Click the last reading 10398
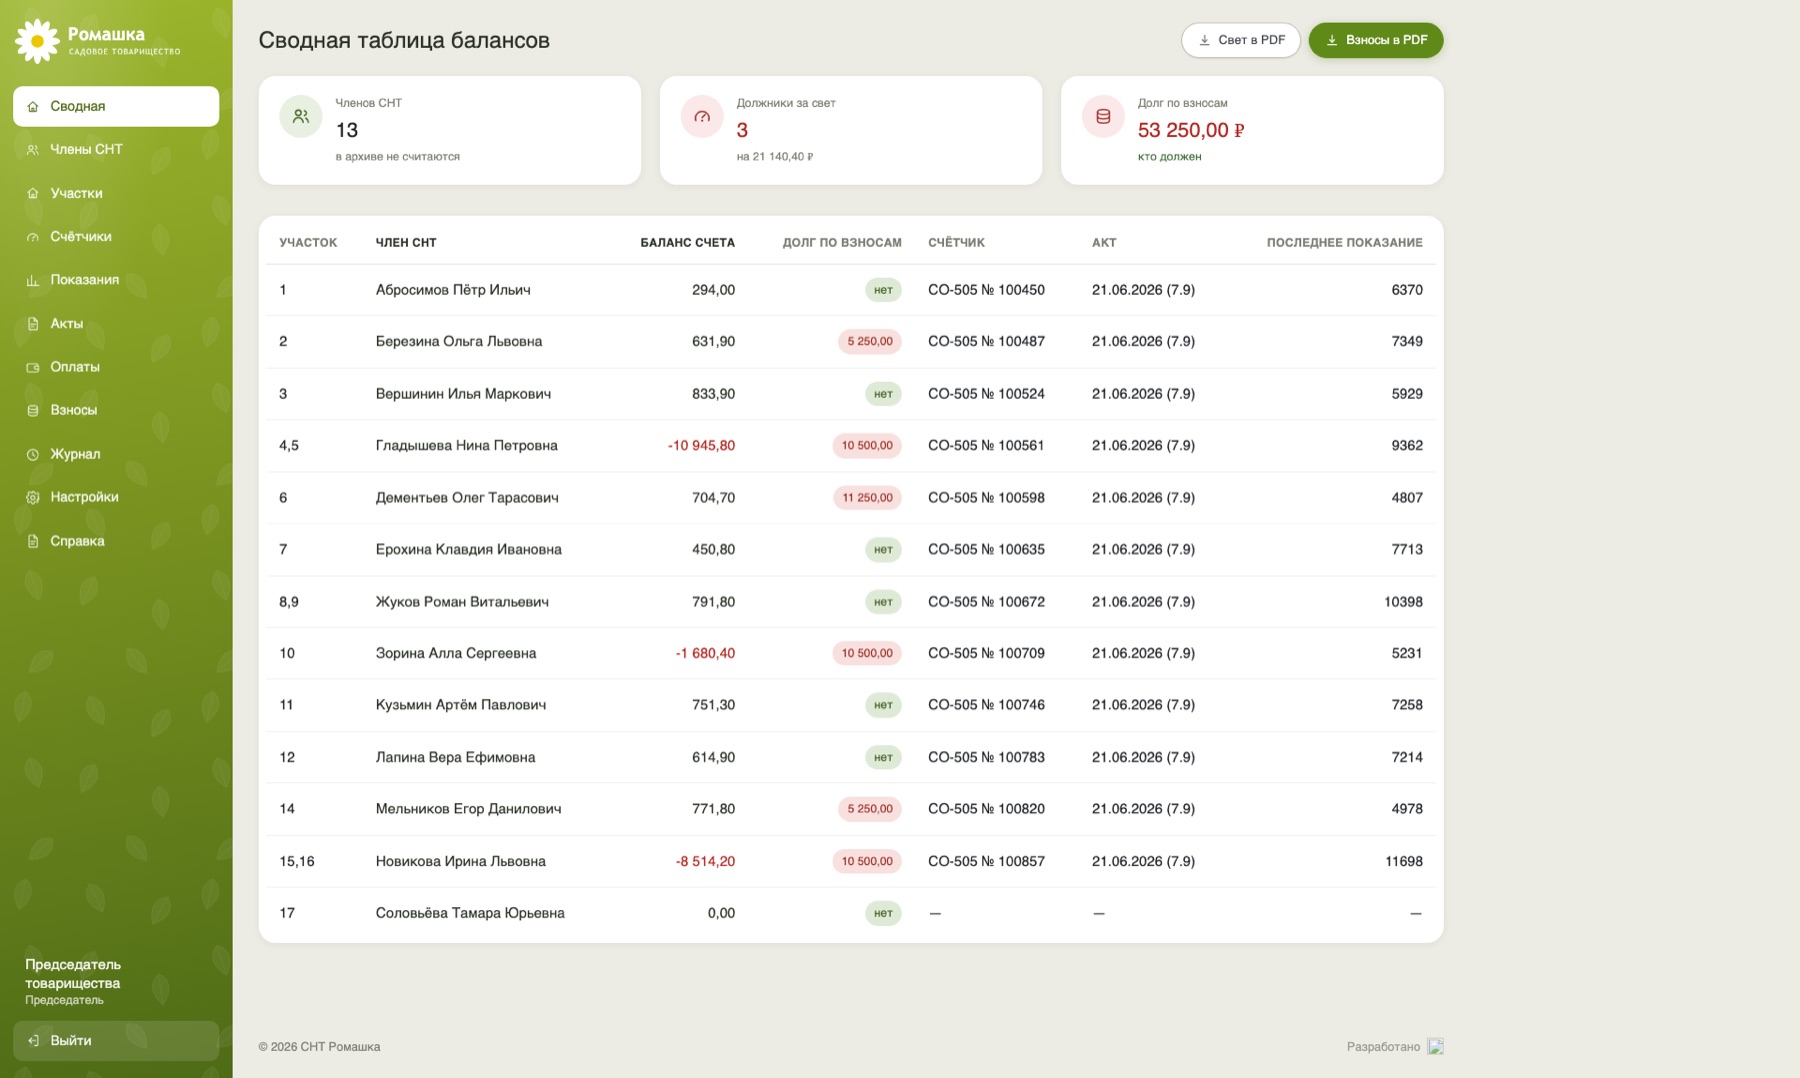The height and width of the screenshot is (1078, 1800). click(x=1403, y=602)
